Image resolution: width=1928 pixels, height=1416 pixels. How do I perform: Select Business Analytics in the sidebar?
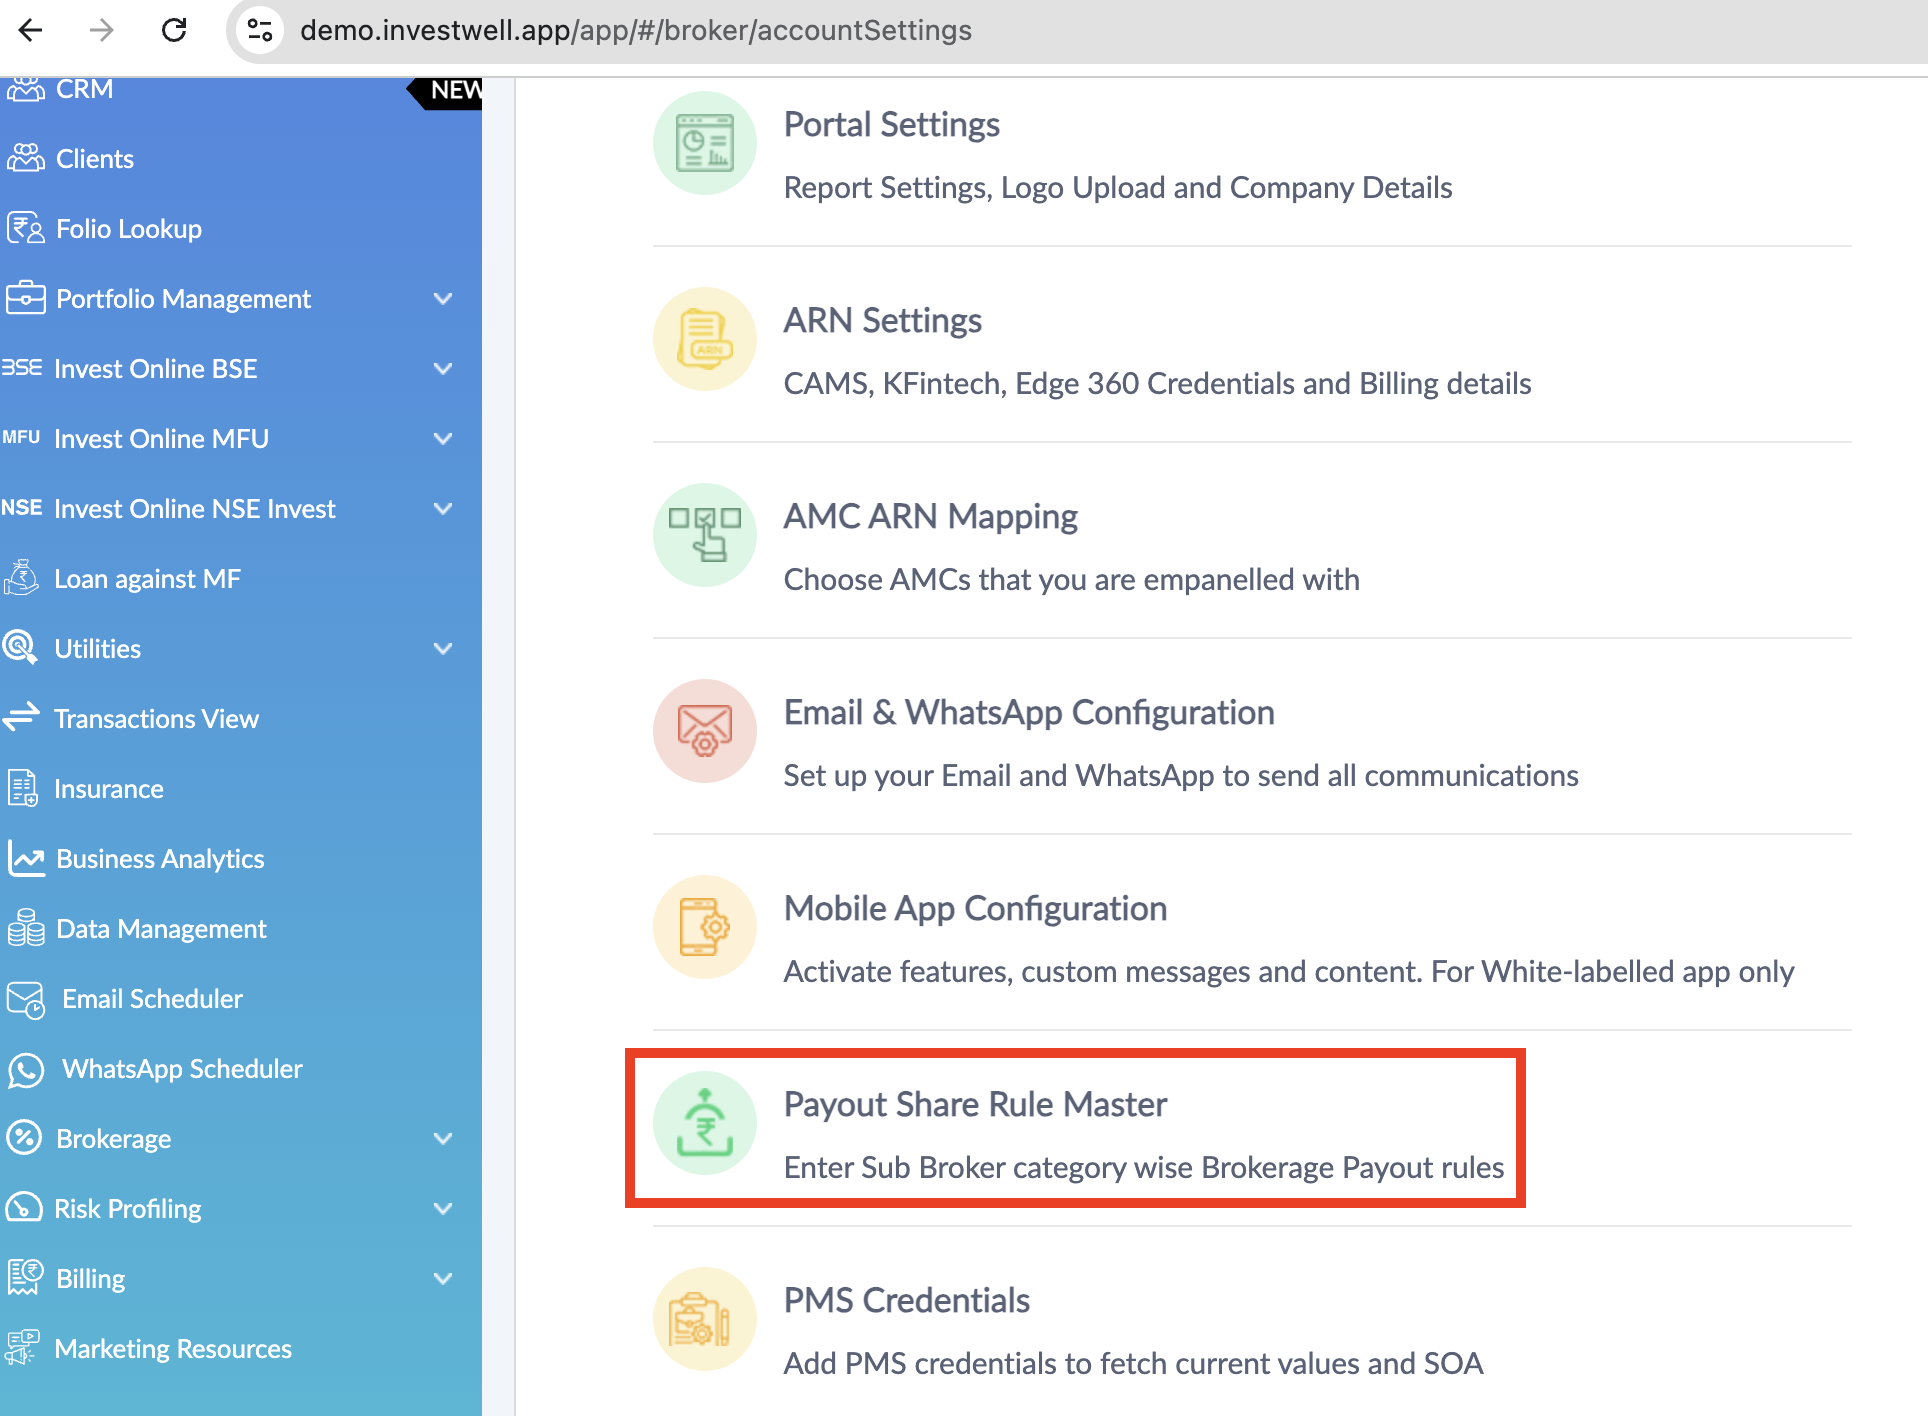pos(160,859)
